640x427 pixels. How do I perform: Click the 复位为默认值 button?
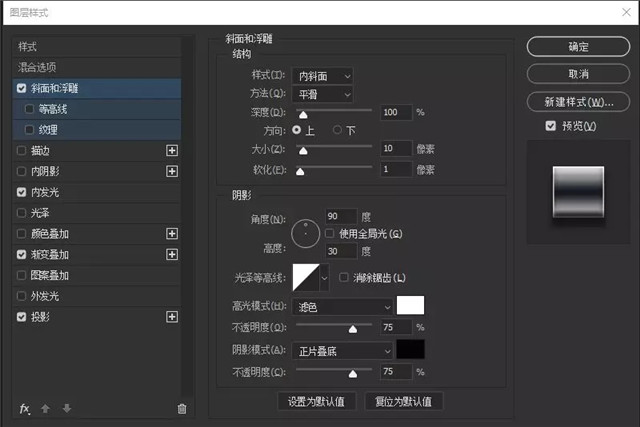403,402
